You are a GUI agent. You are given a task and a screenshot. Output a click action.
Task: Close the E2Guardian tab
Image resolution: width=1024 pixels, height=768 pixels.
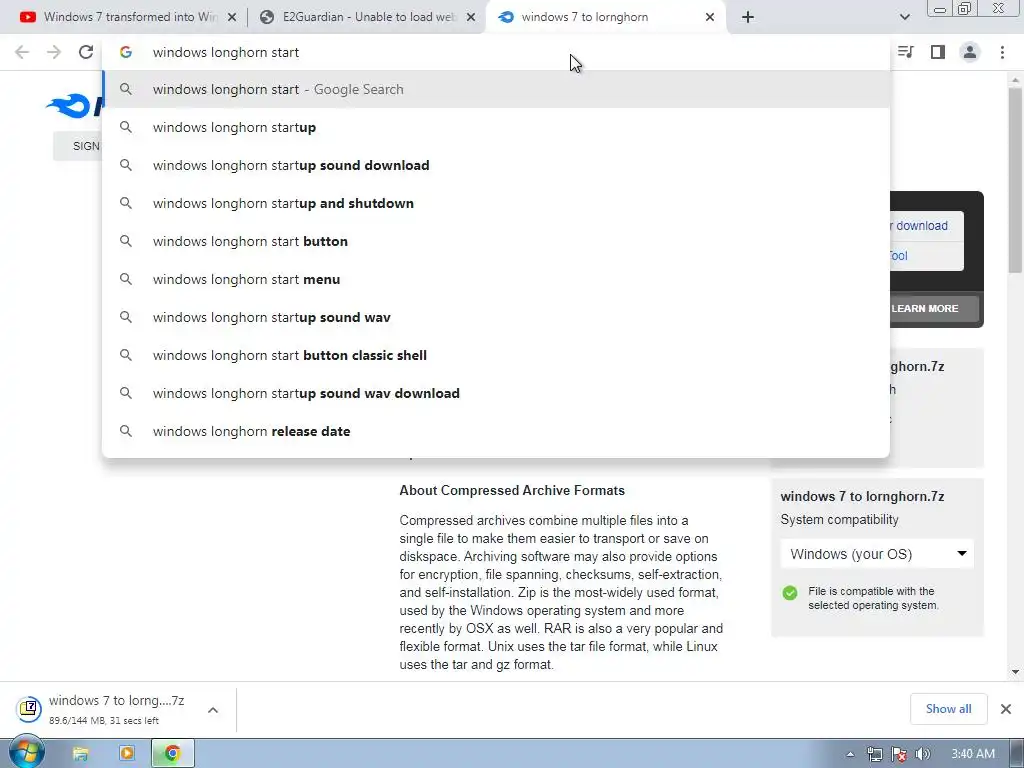click(x=471, y=18)
